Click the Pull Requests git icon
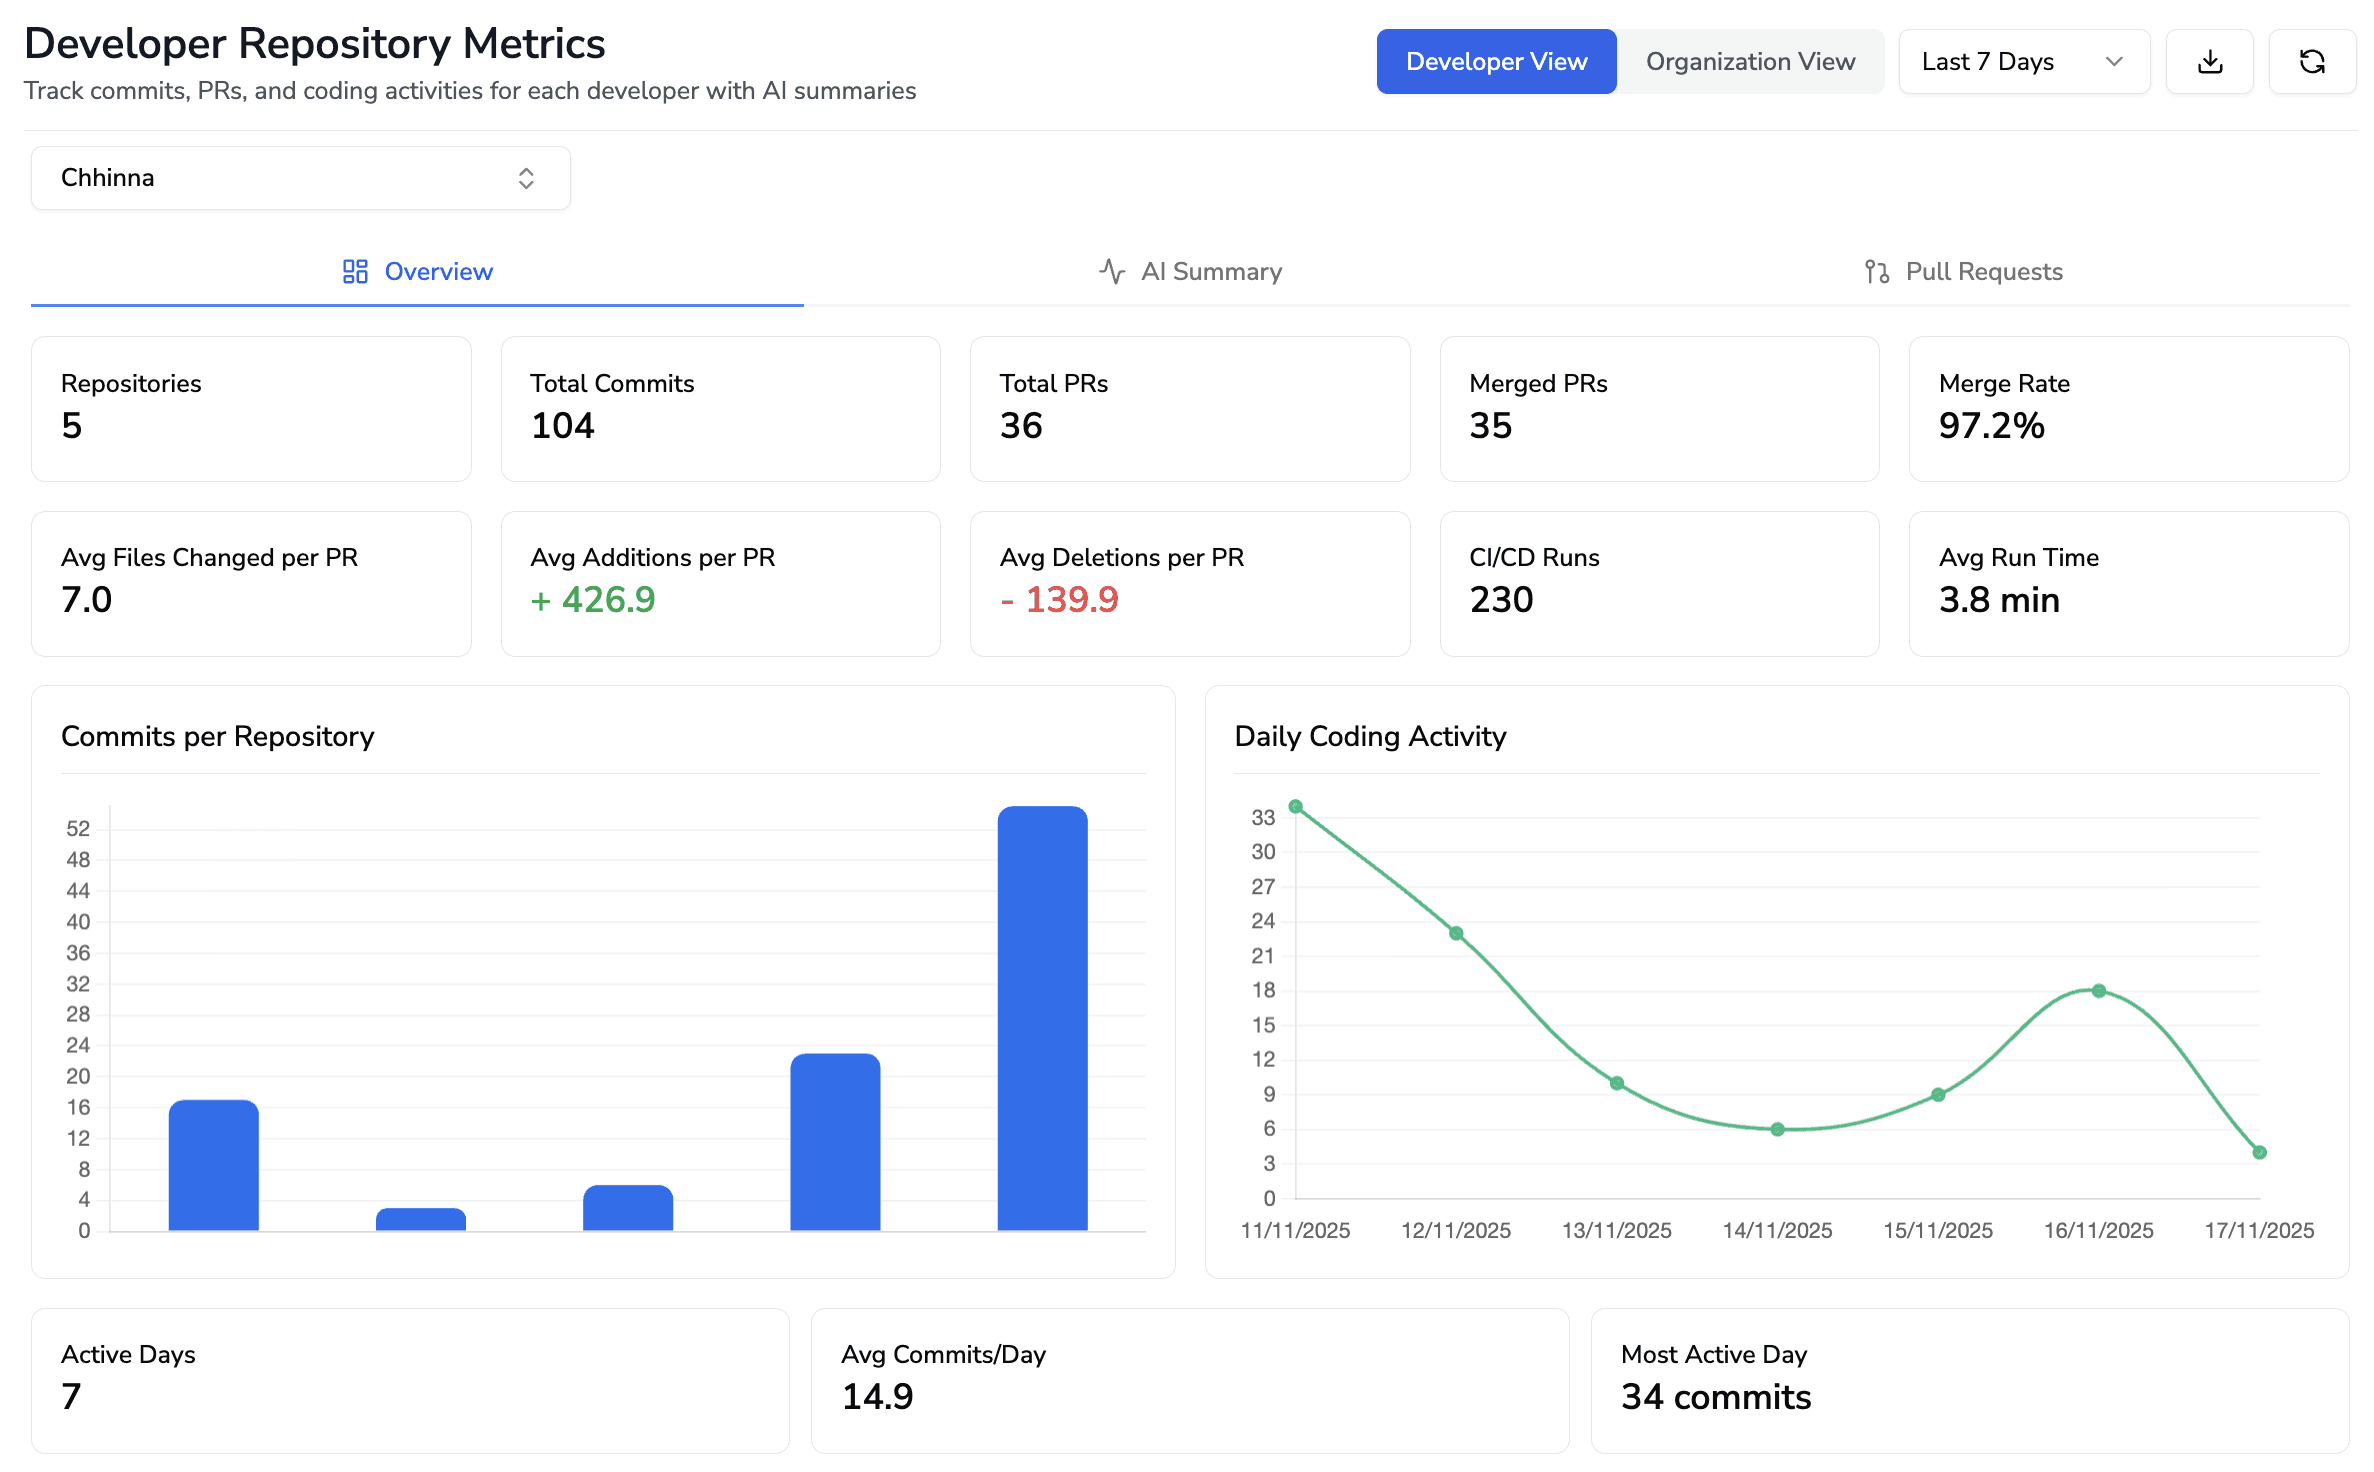2374x1472 pixels. [x=1877, y=272]
